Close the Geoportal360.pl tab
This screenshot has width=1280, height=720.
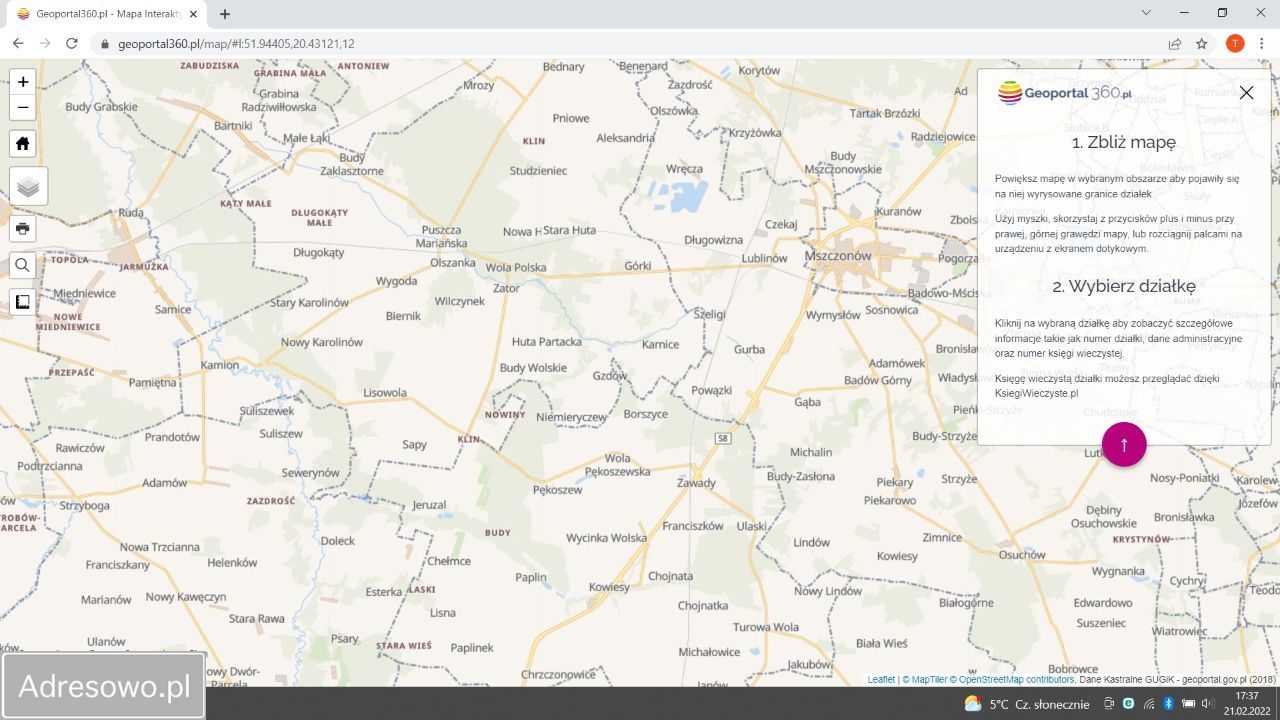193,14
